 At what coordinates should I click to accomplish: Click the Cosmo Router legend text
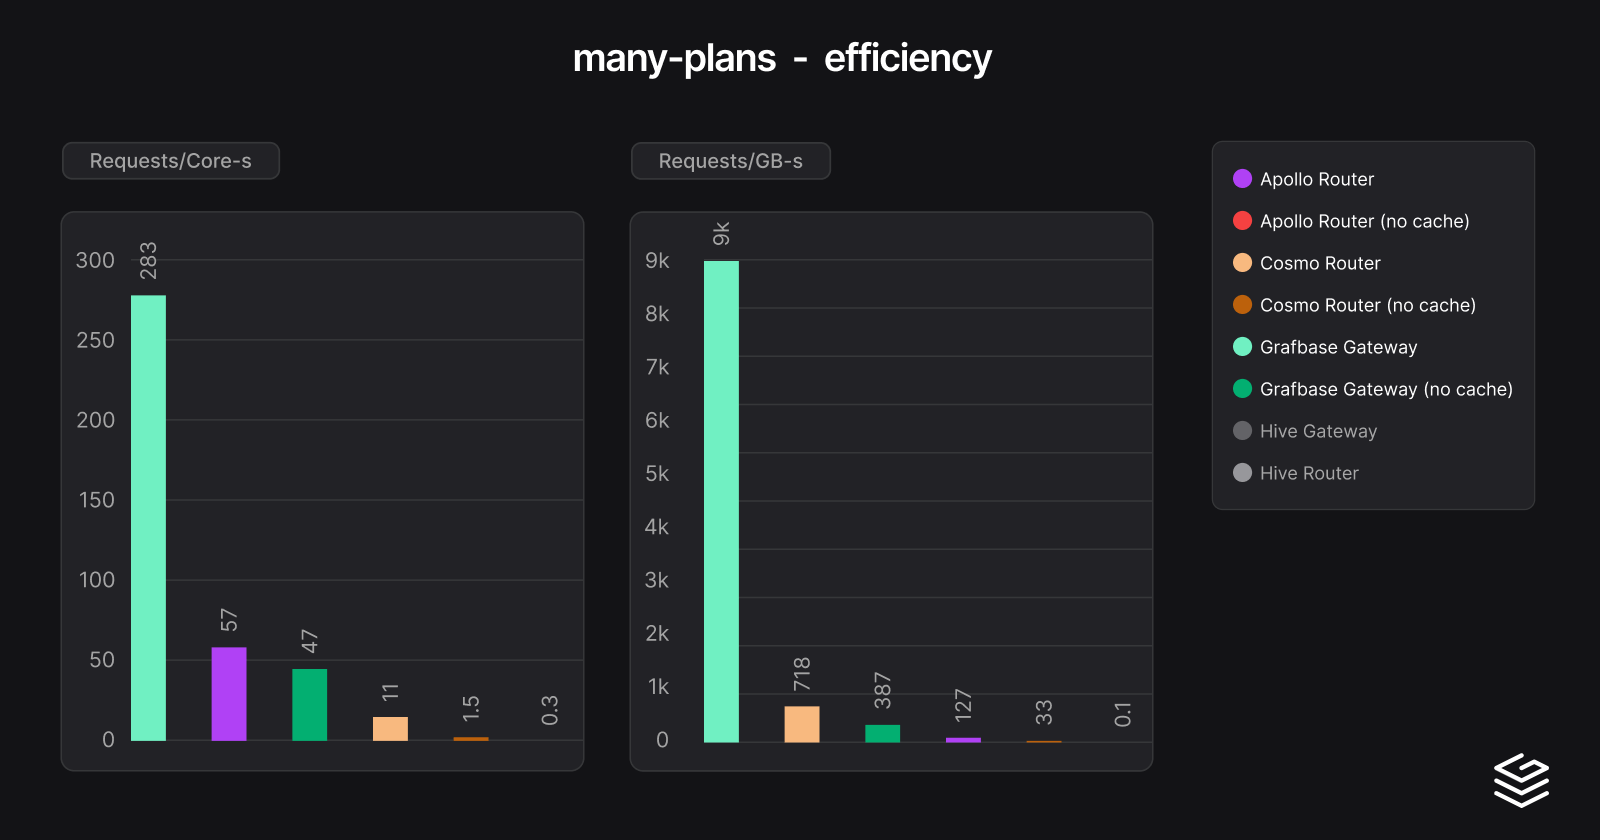click(1320, 263)
